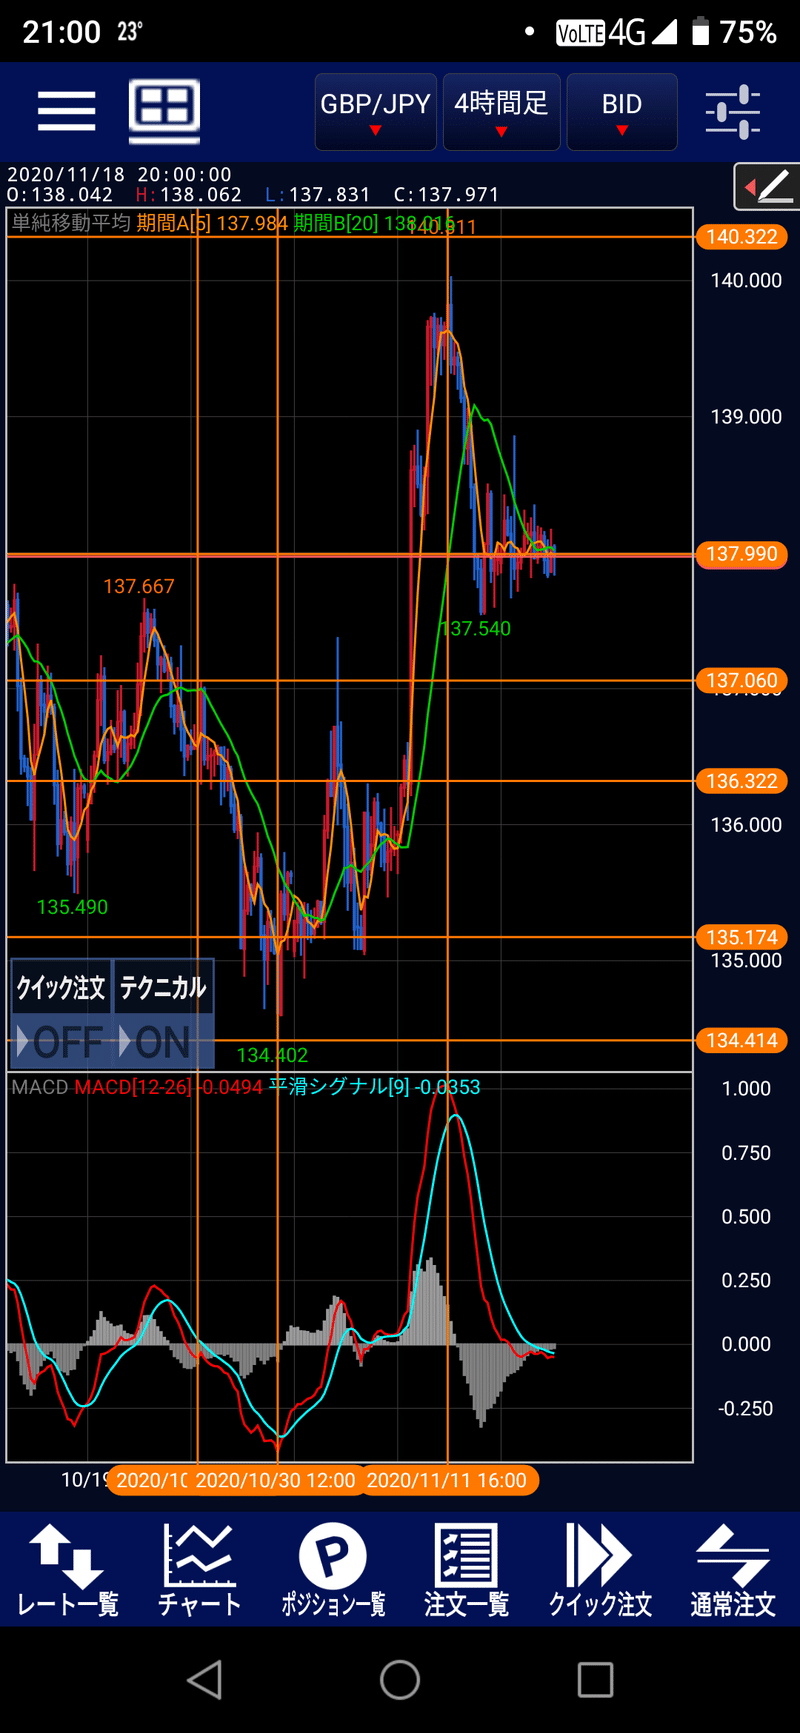Open クイック注文 in bottom bar
Viewport: 800px width, 1733px height.
point(600,1570)
